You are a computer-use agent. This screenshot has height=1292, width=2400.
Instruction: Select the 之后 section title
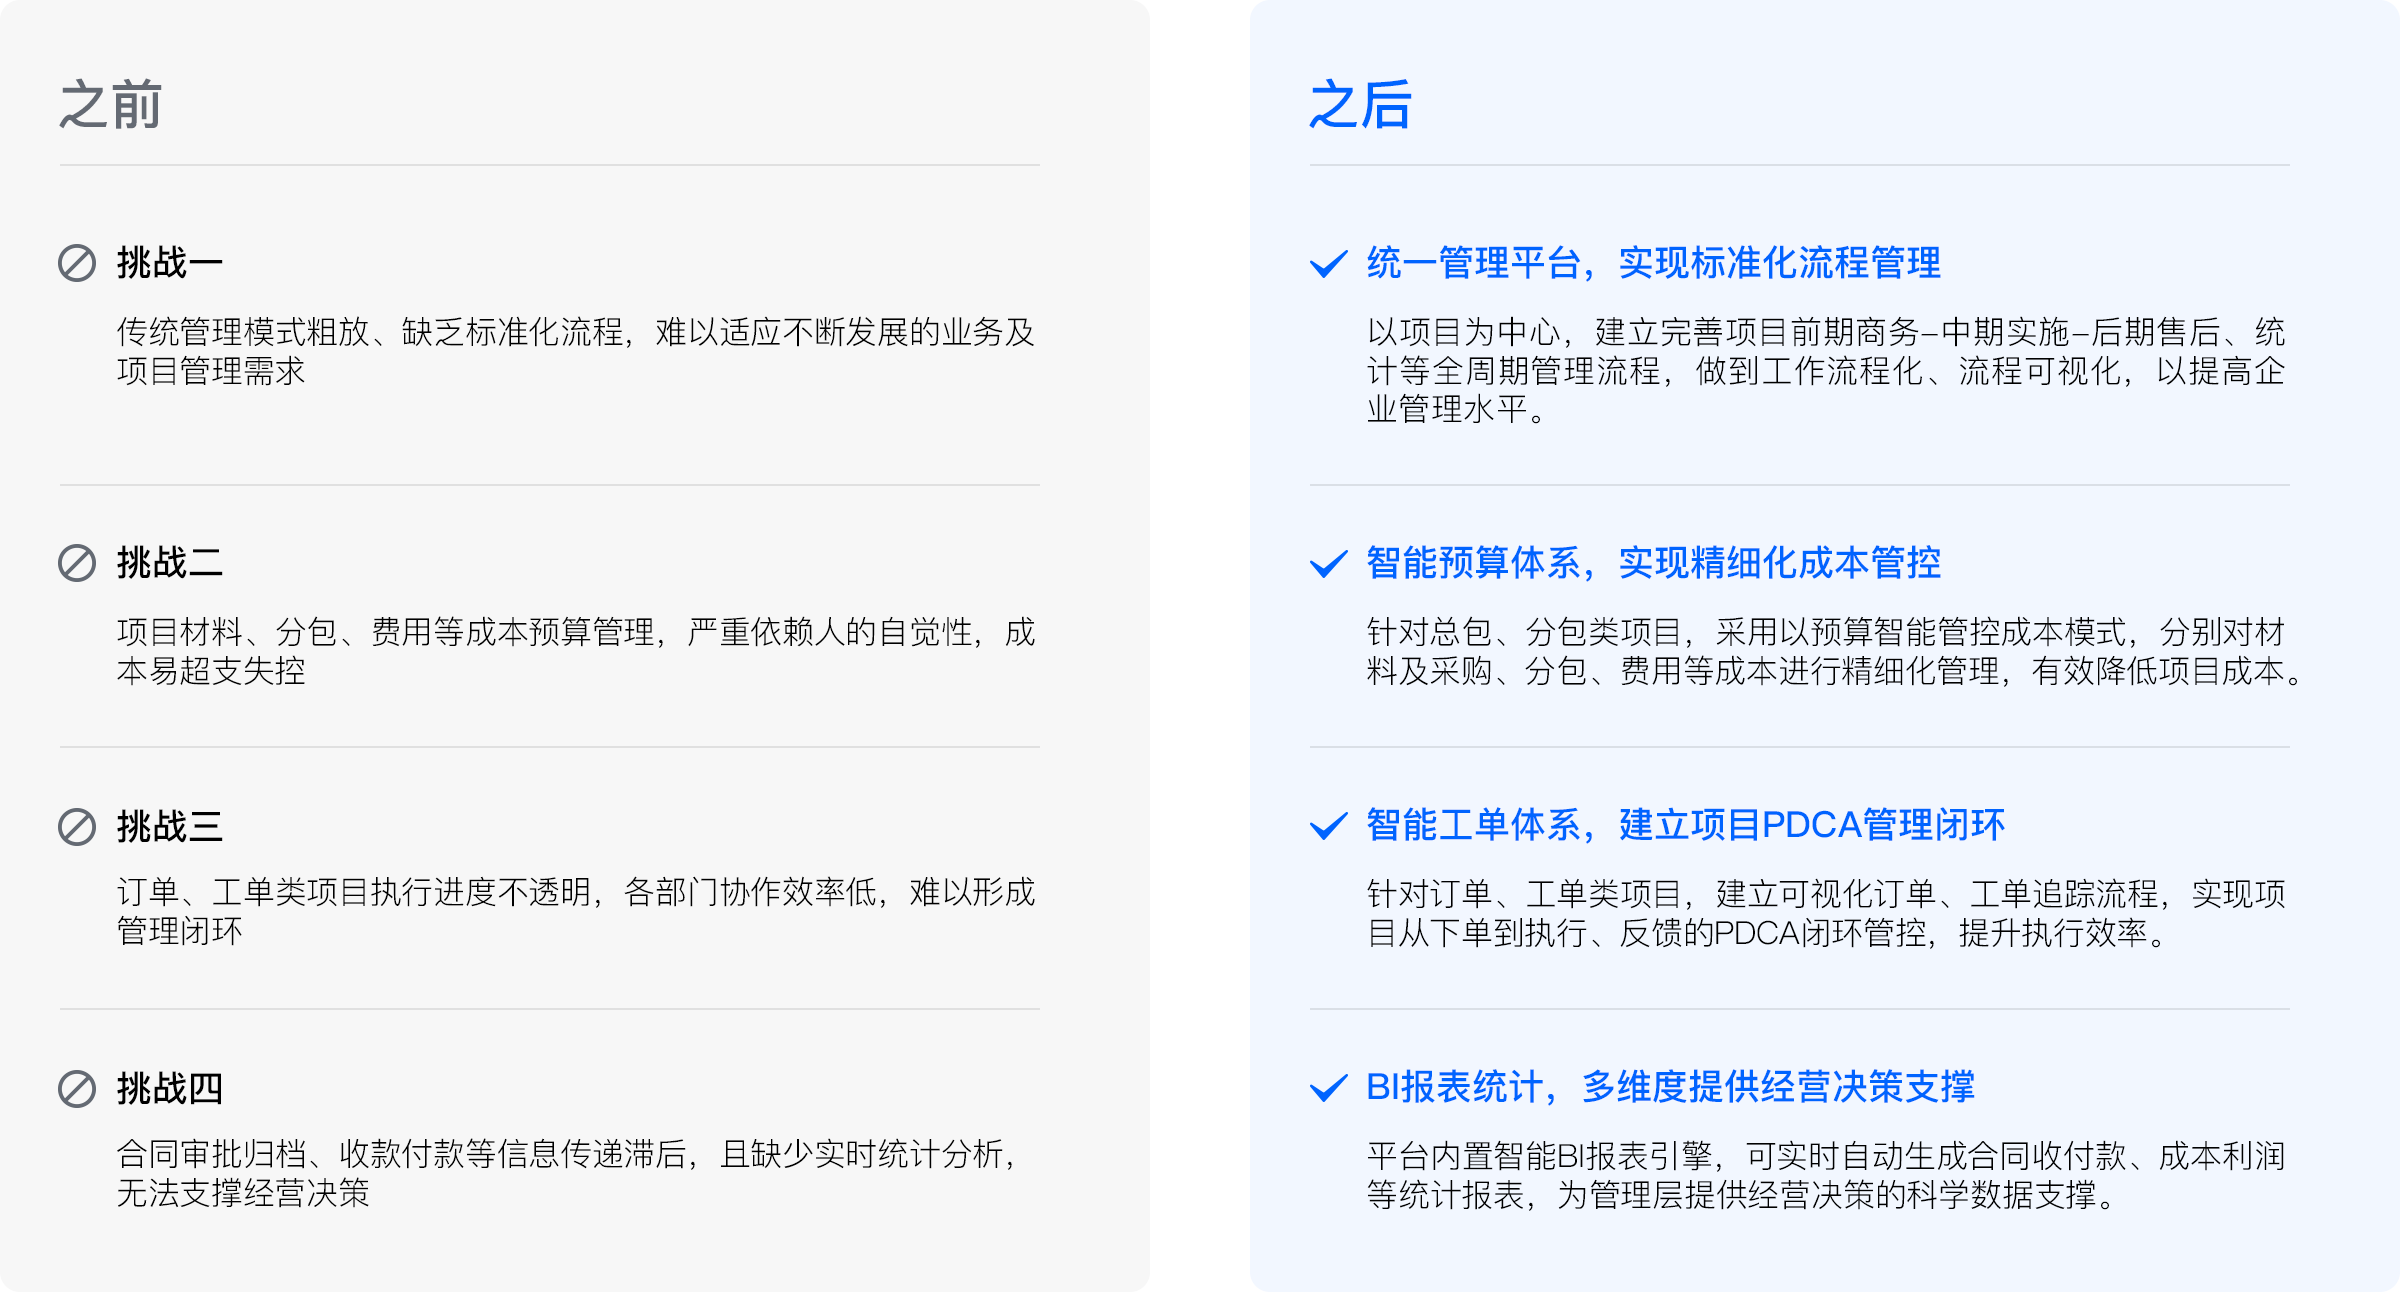pyautogui.click(x=1360, y=105)
